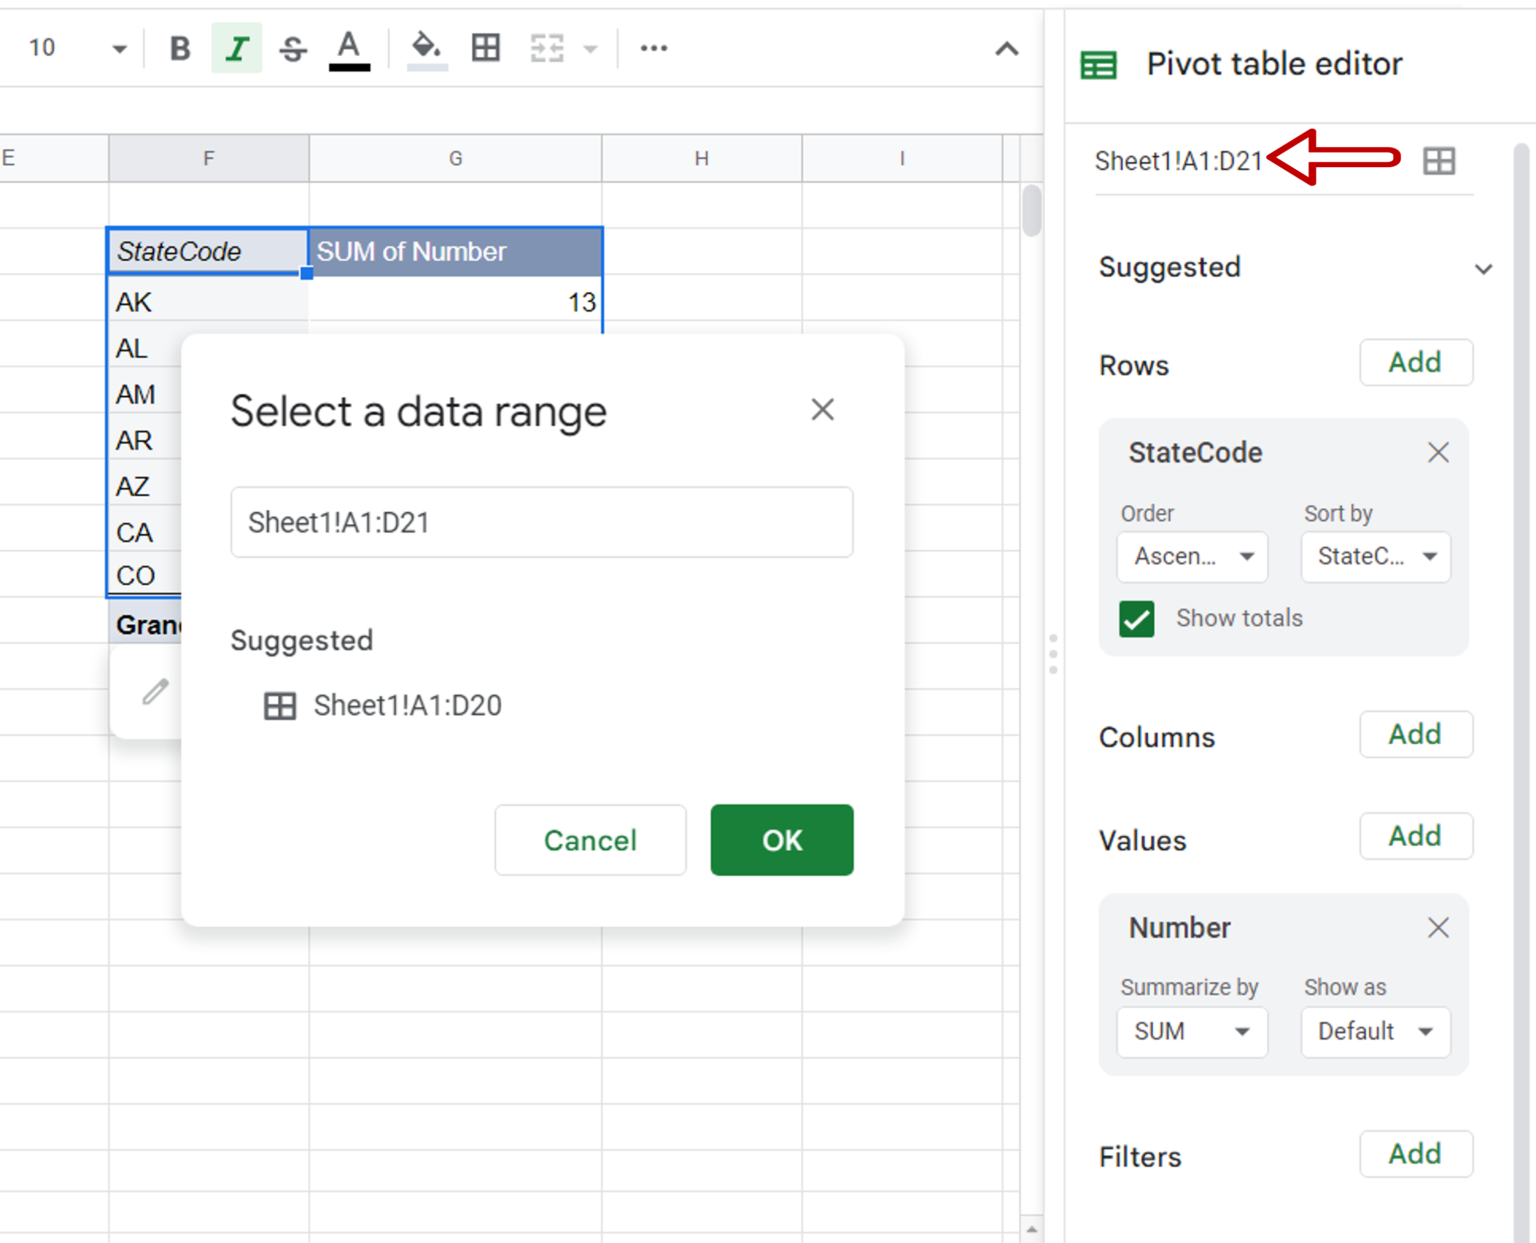Click the data range input field
This screenshot has width=1536, height=1243.
tap(541, 521)
